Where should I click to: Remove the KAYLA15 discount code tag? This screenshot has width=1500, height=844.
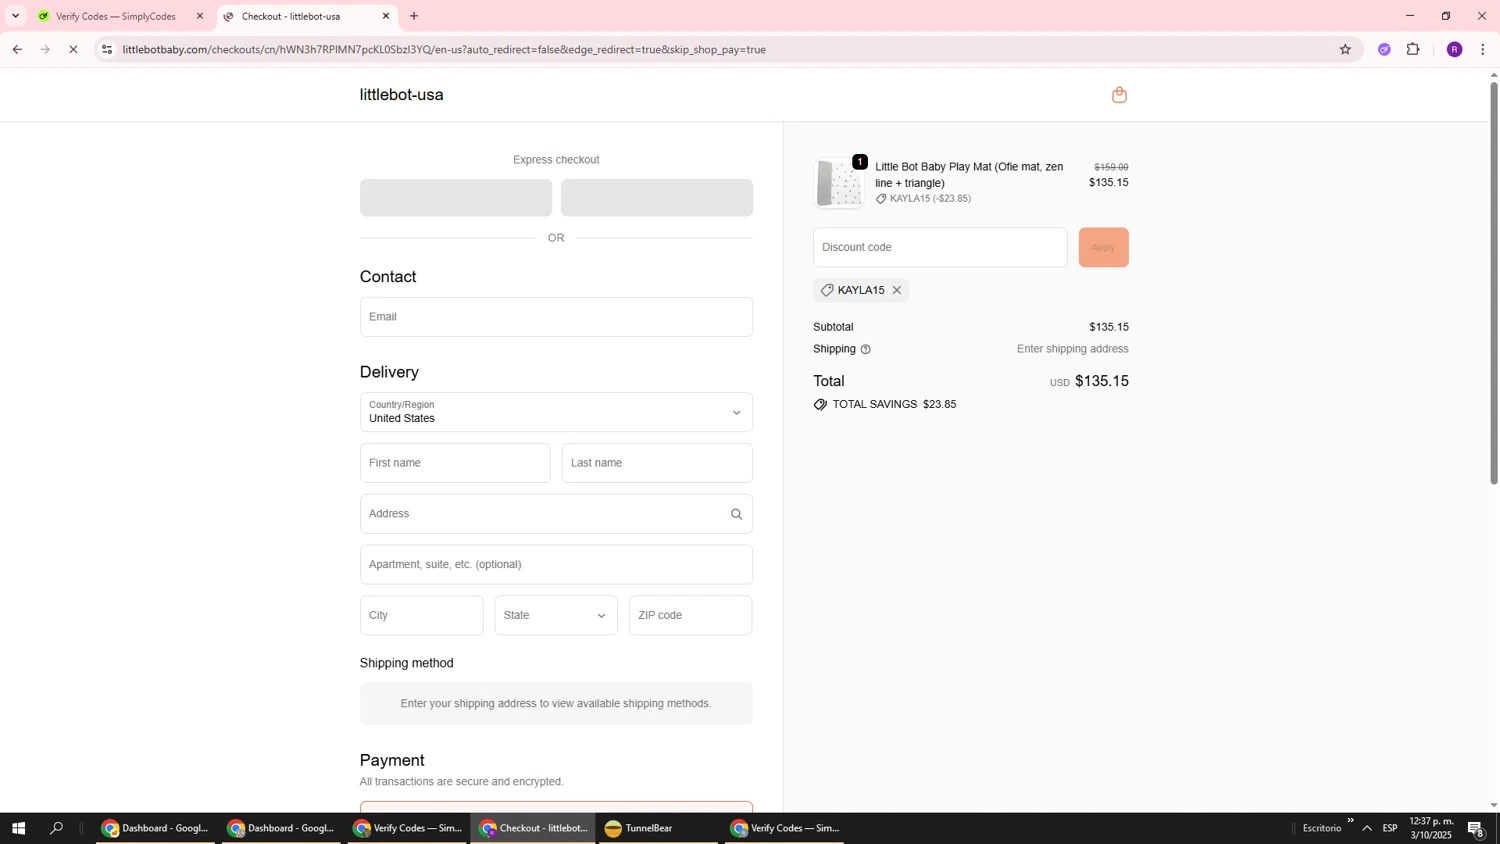(x=897, y=290)
